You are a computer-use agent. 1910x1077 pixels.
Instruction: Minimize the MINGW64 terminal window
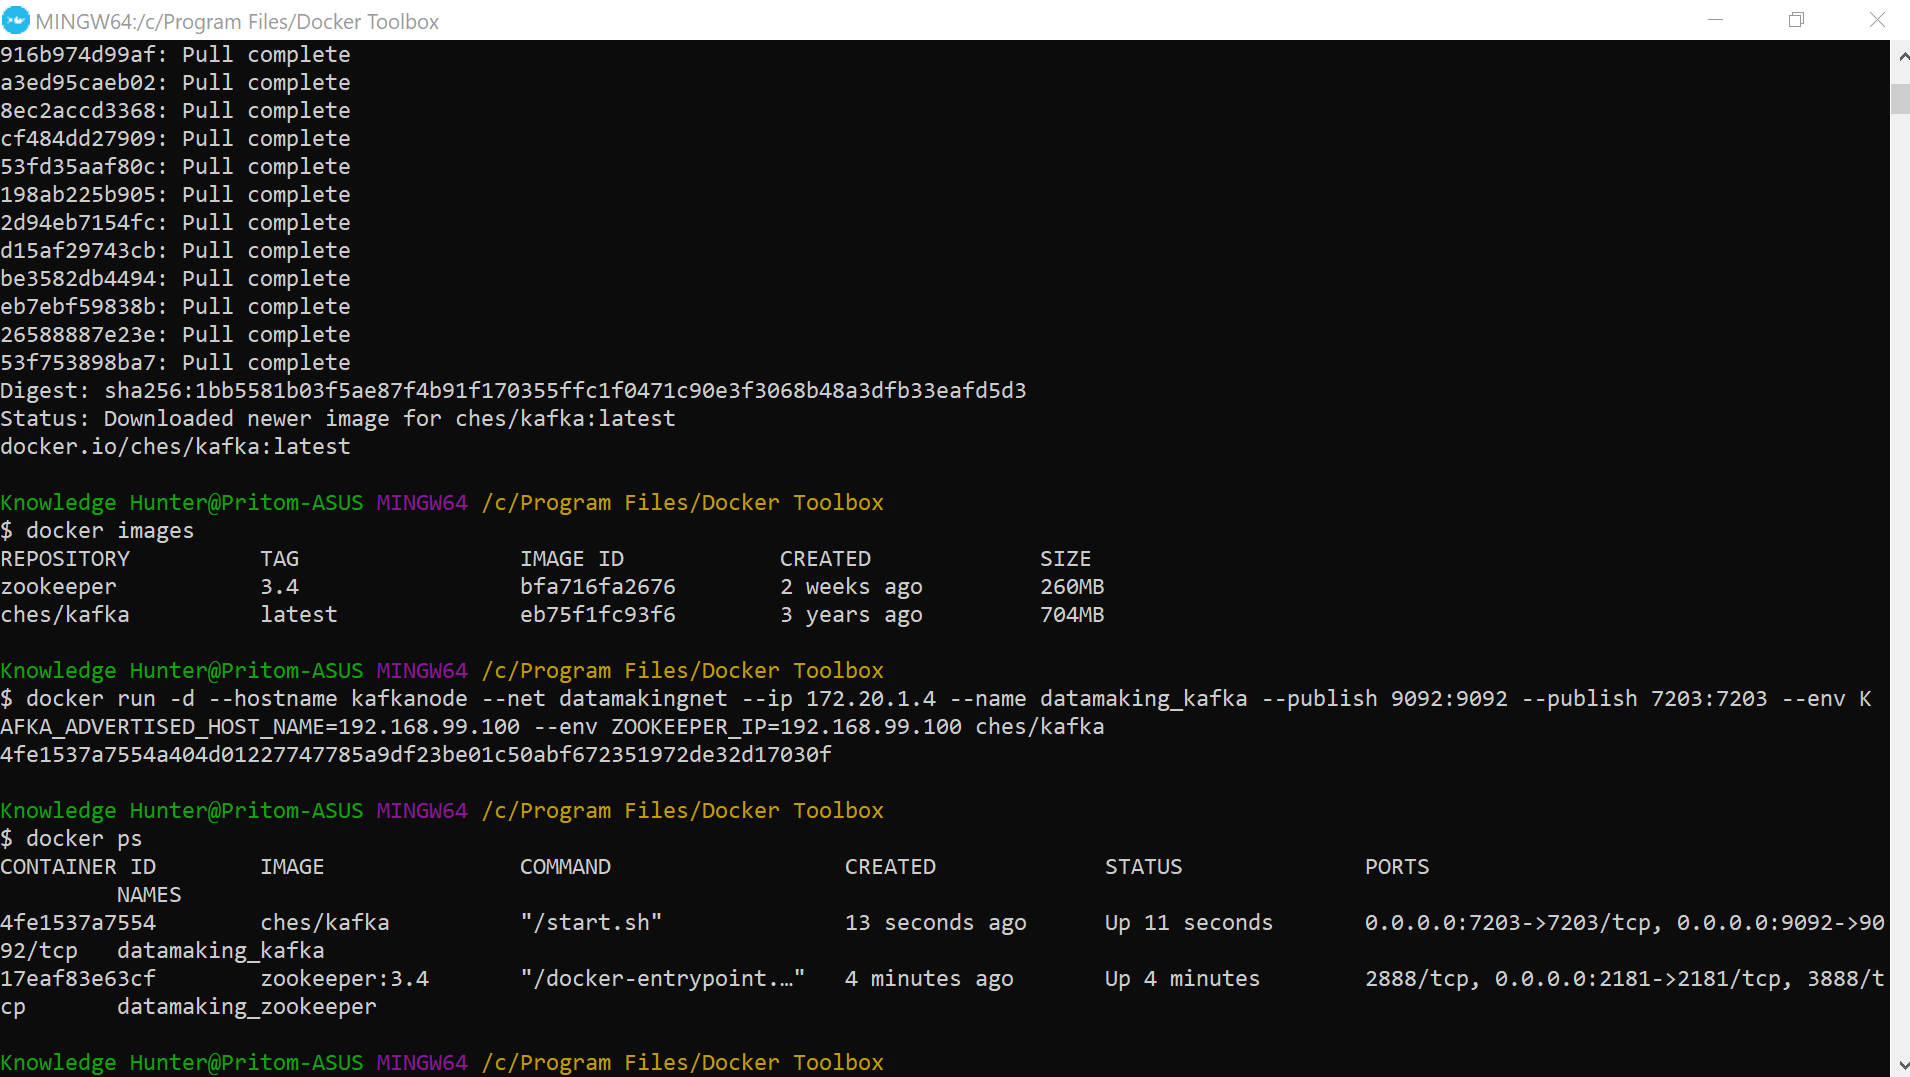click(x=1715, y=20)
